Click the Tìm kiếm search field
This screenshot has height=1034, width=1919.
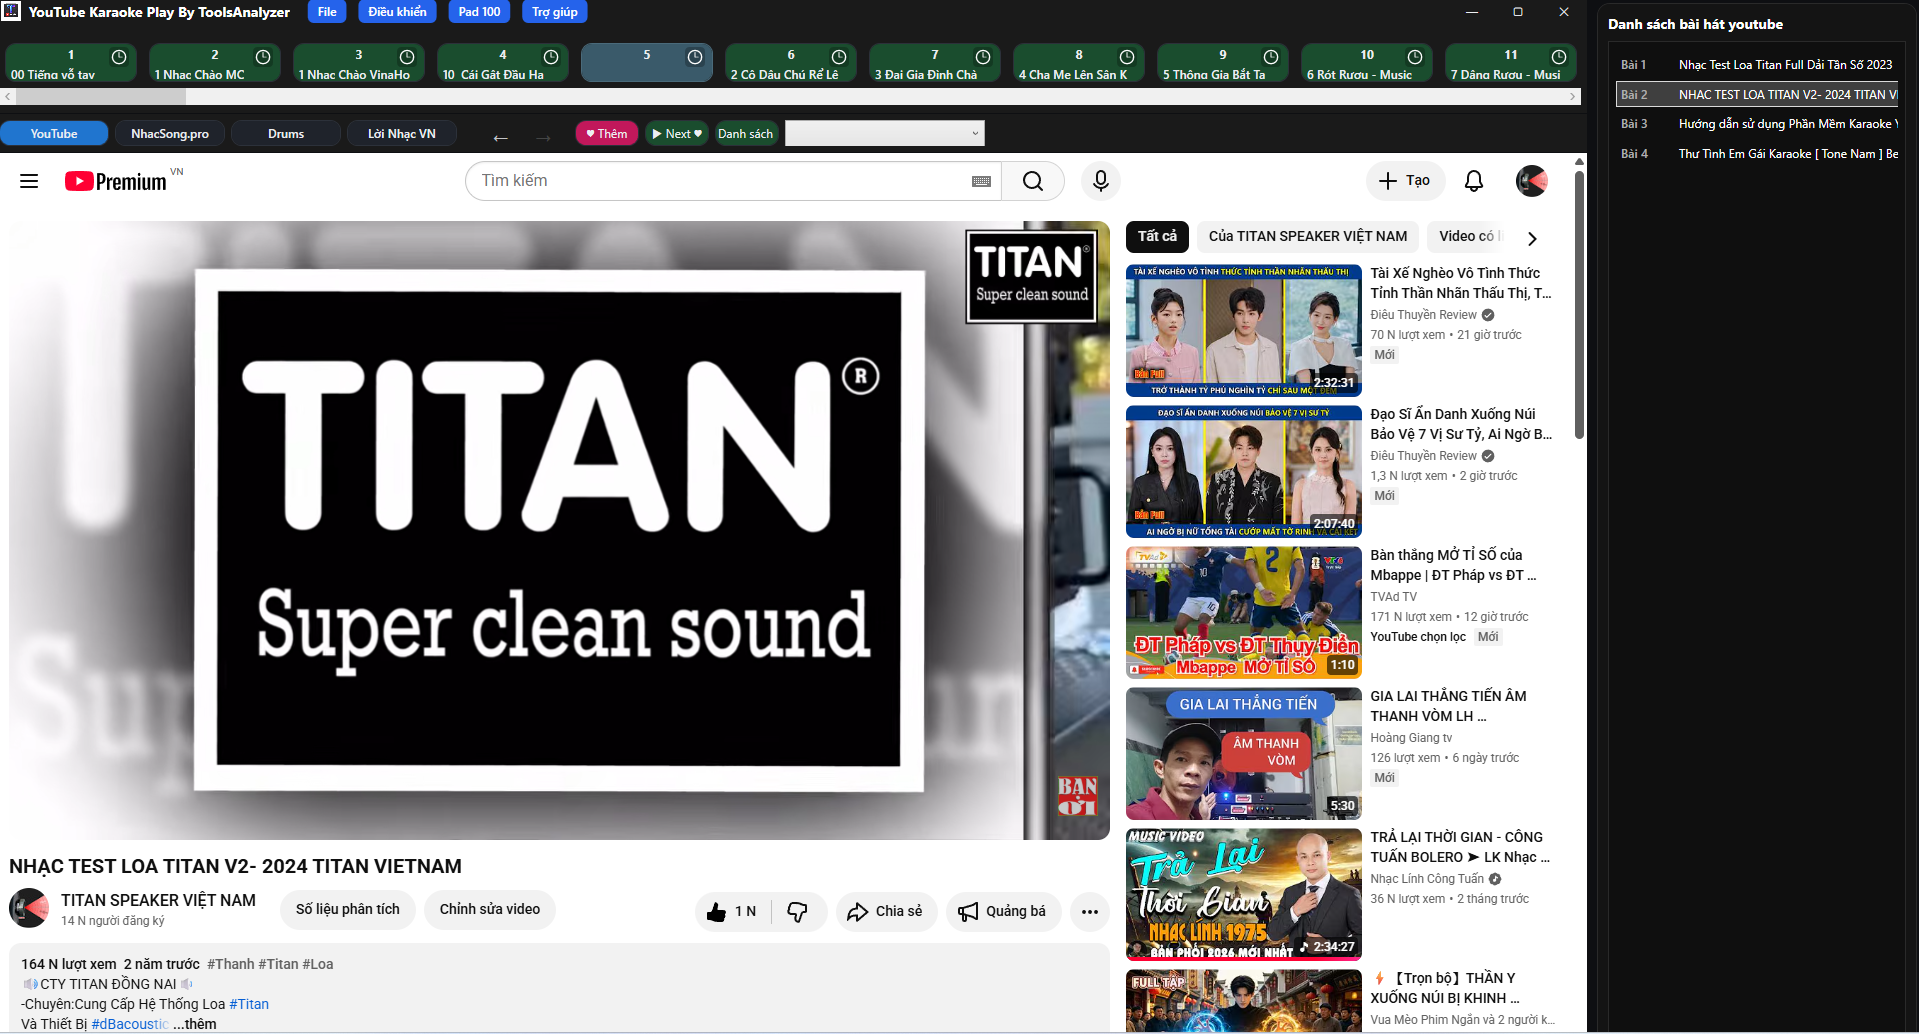pyautogui.click(x=733, y=181)
